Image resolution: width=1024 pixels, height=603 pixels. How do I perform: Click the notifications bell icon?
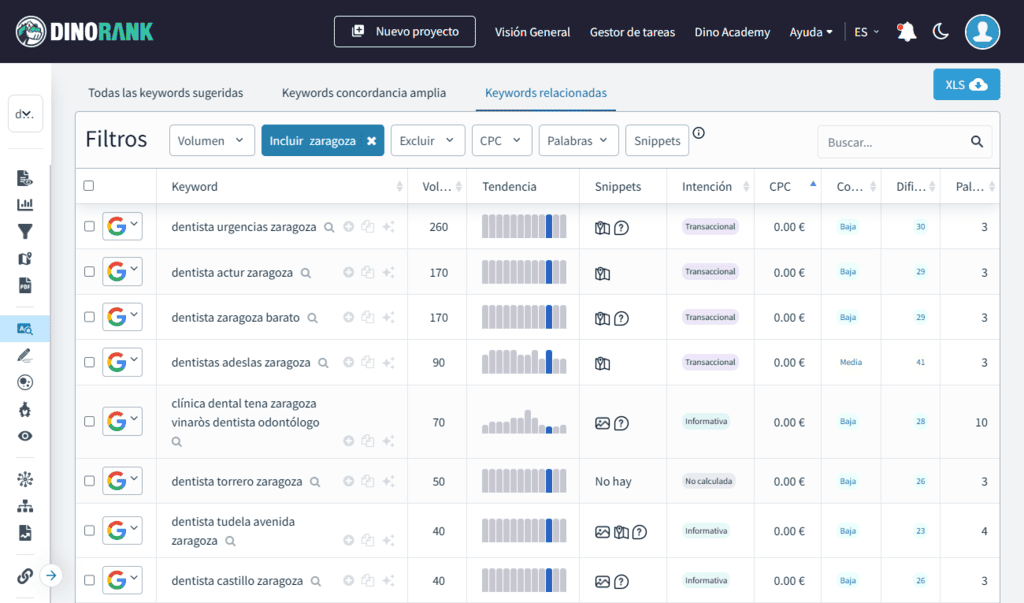pyautogui.click(x=906, y=32)
